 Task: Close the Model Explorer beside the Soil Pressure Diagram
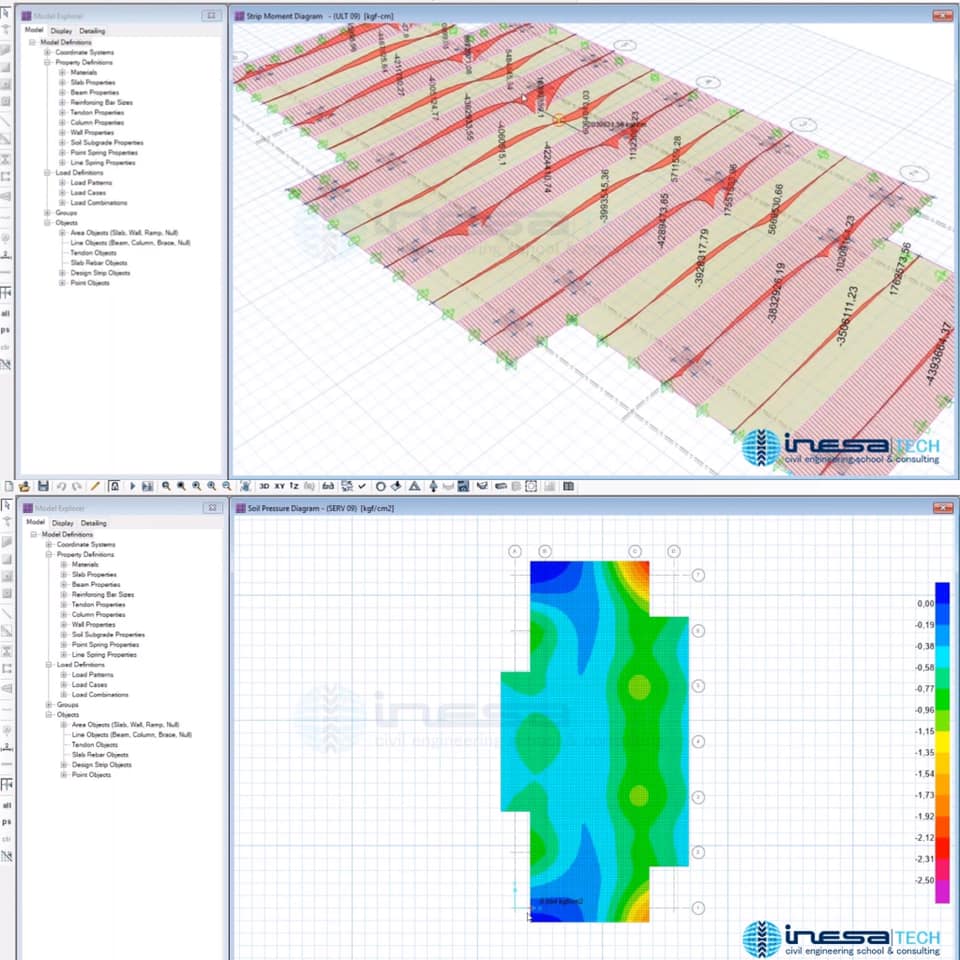[212, 508]
